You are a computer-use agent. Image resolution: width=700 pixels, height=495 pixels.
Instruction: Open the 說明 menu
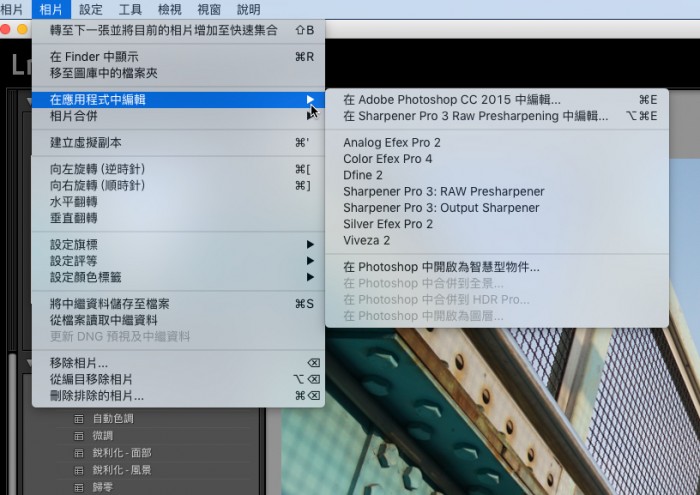pyautogui.click(x=248, y=9)
